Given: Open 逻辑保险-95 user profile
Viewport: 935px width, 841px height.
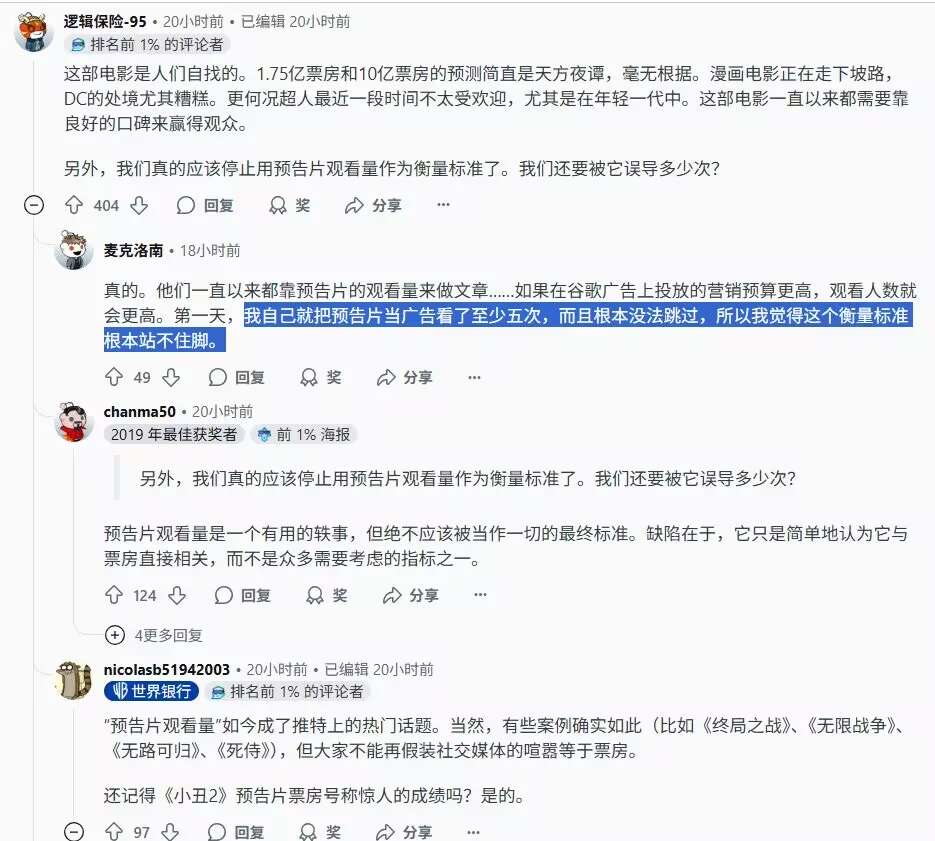Looking at the screenshot, I should (x=105, y=21).
